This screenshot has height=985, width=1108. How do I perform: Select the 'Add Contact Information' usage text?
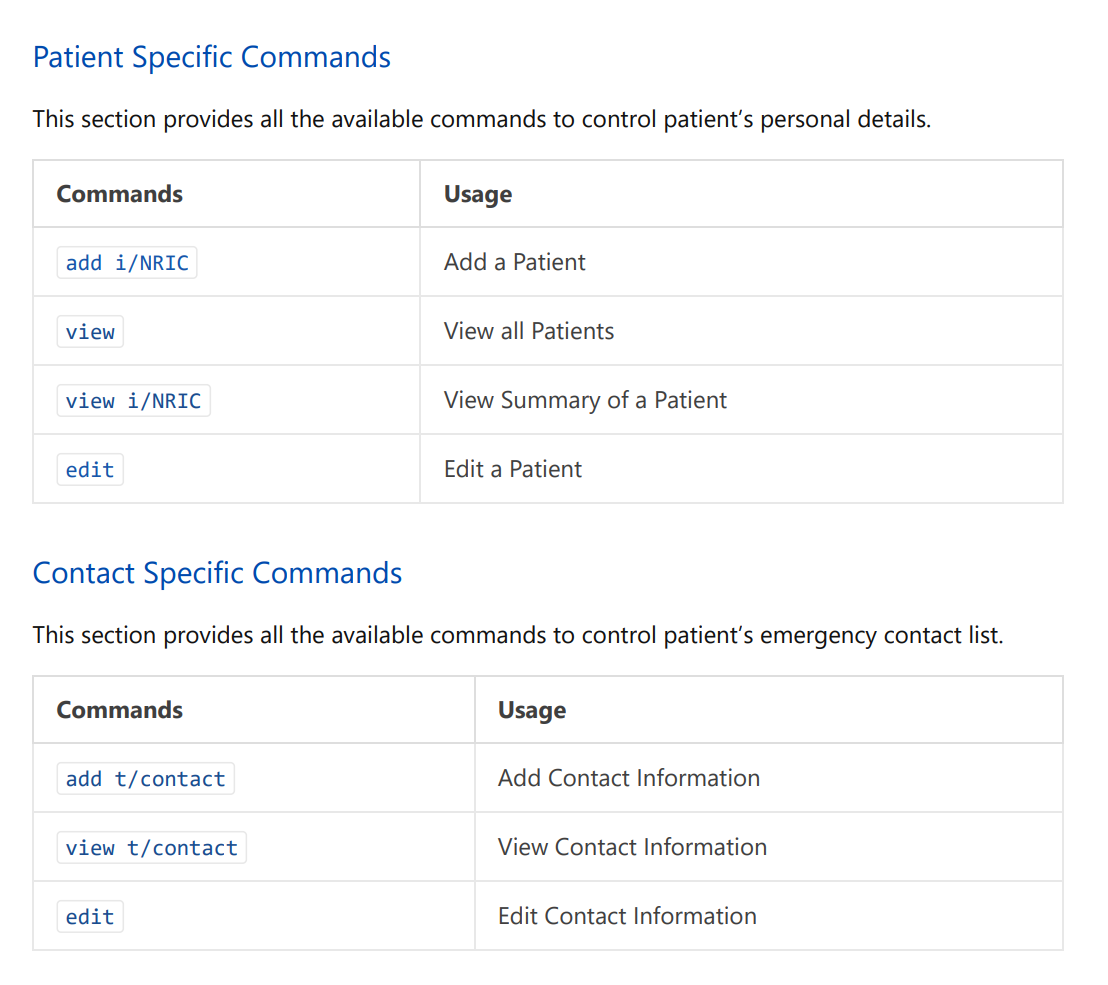click(628, 778)
